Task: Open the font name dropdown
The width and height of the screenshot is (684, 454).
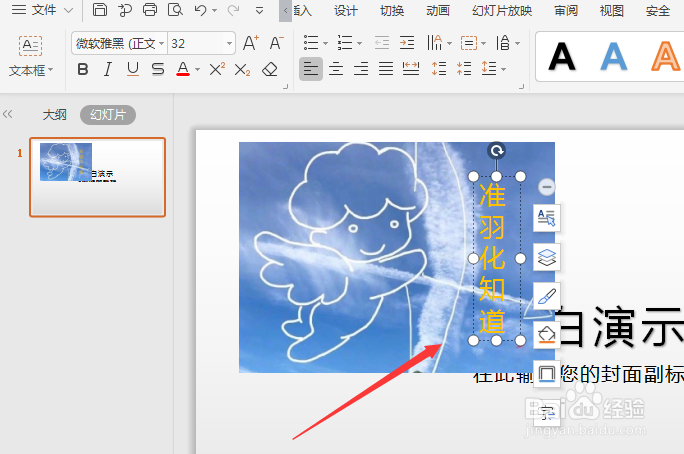Action: coord(161,44)
